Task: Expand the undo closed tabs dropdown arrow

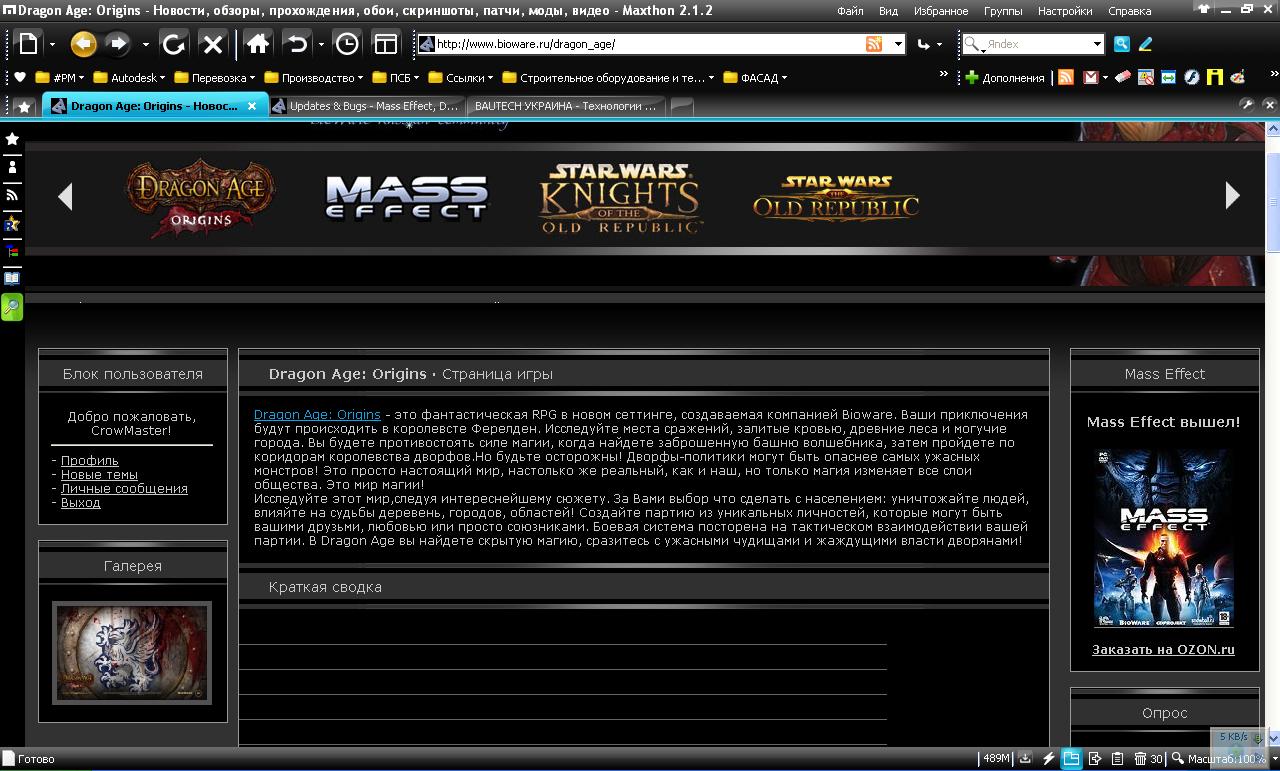Action: pos(321,44)
